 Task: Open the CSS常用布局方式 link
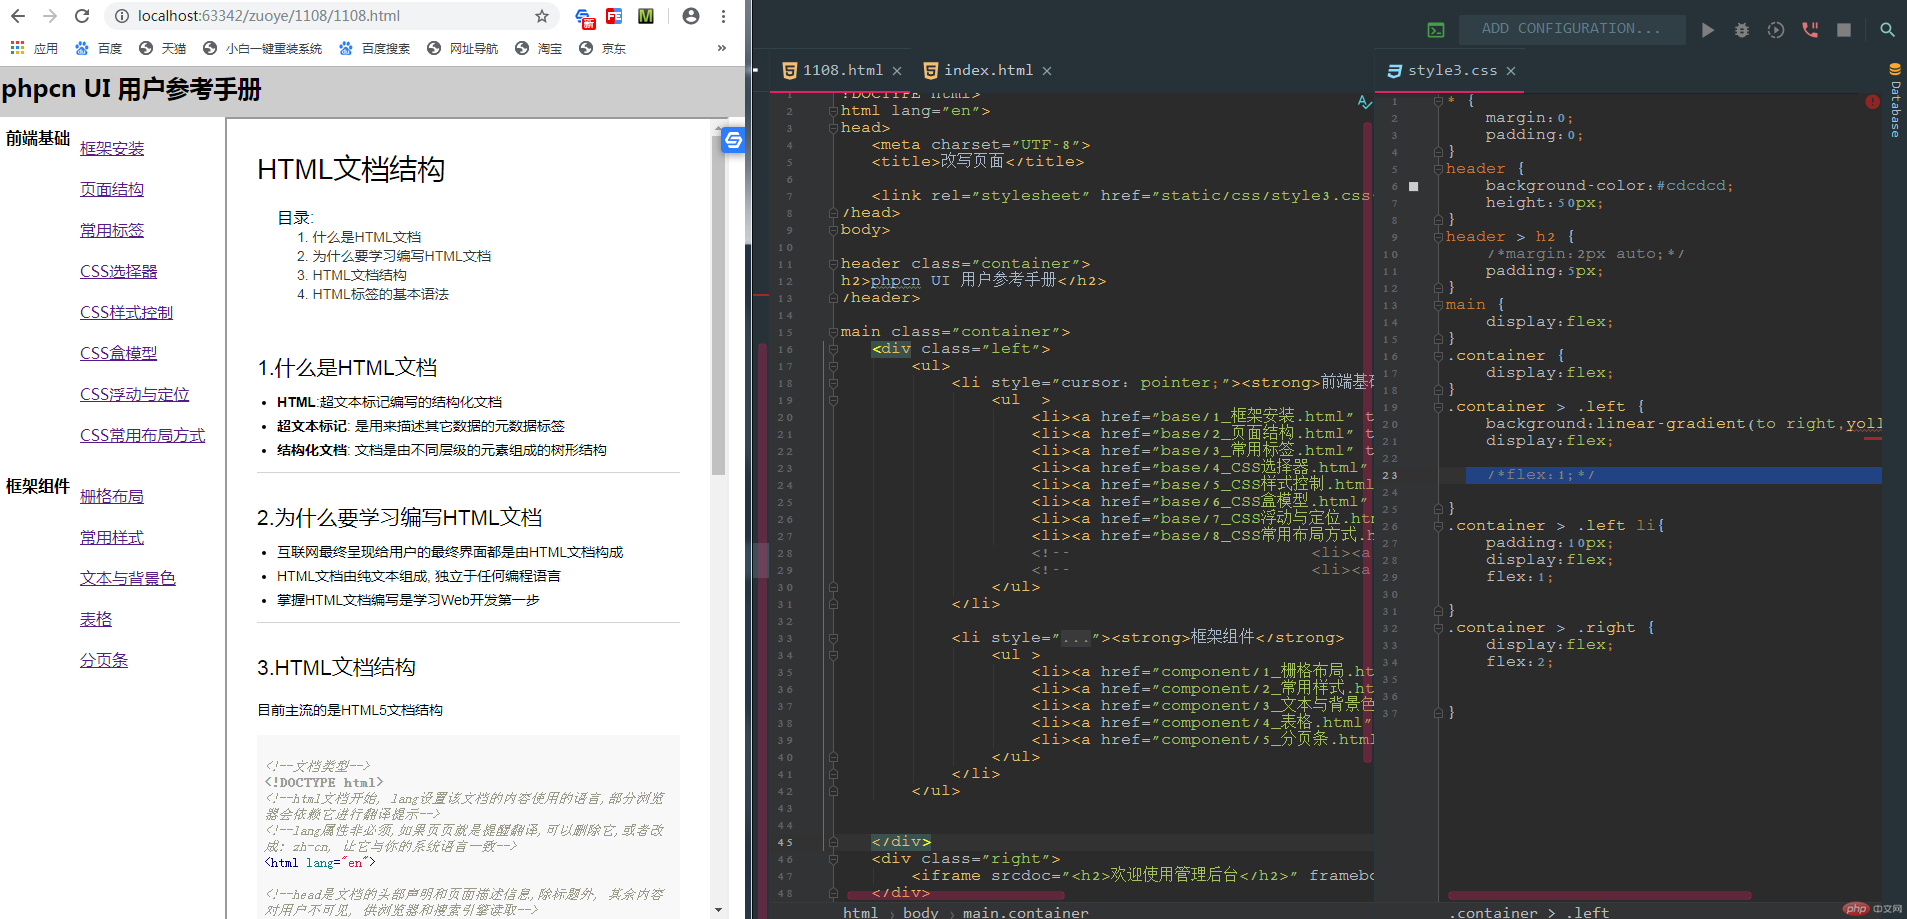coord(142,435)
